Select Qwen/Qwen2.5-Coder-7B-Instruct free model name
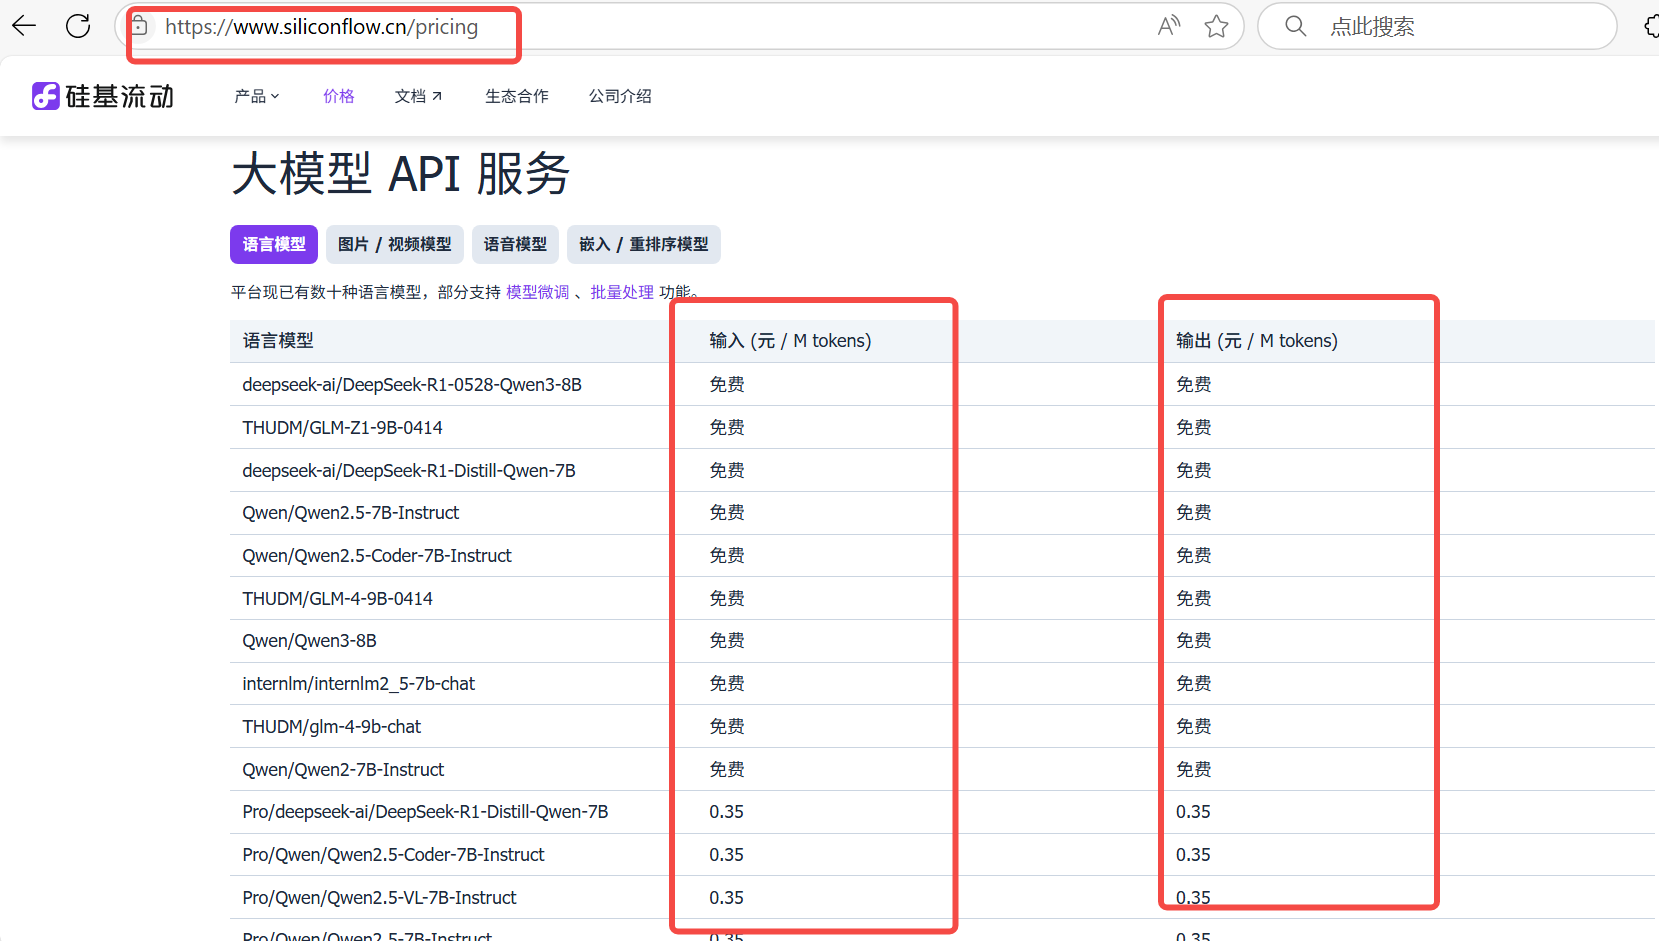 [x=377, y=556]
